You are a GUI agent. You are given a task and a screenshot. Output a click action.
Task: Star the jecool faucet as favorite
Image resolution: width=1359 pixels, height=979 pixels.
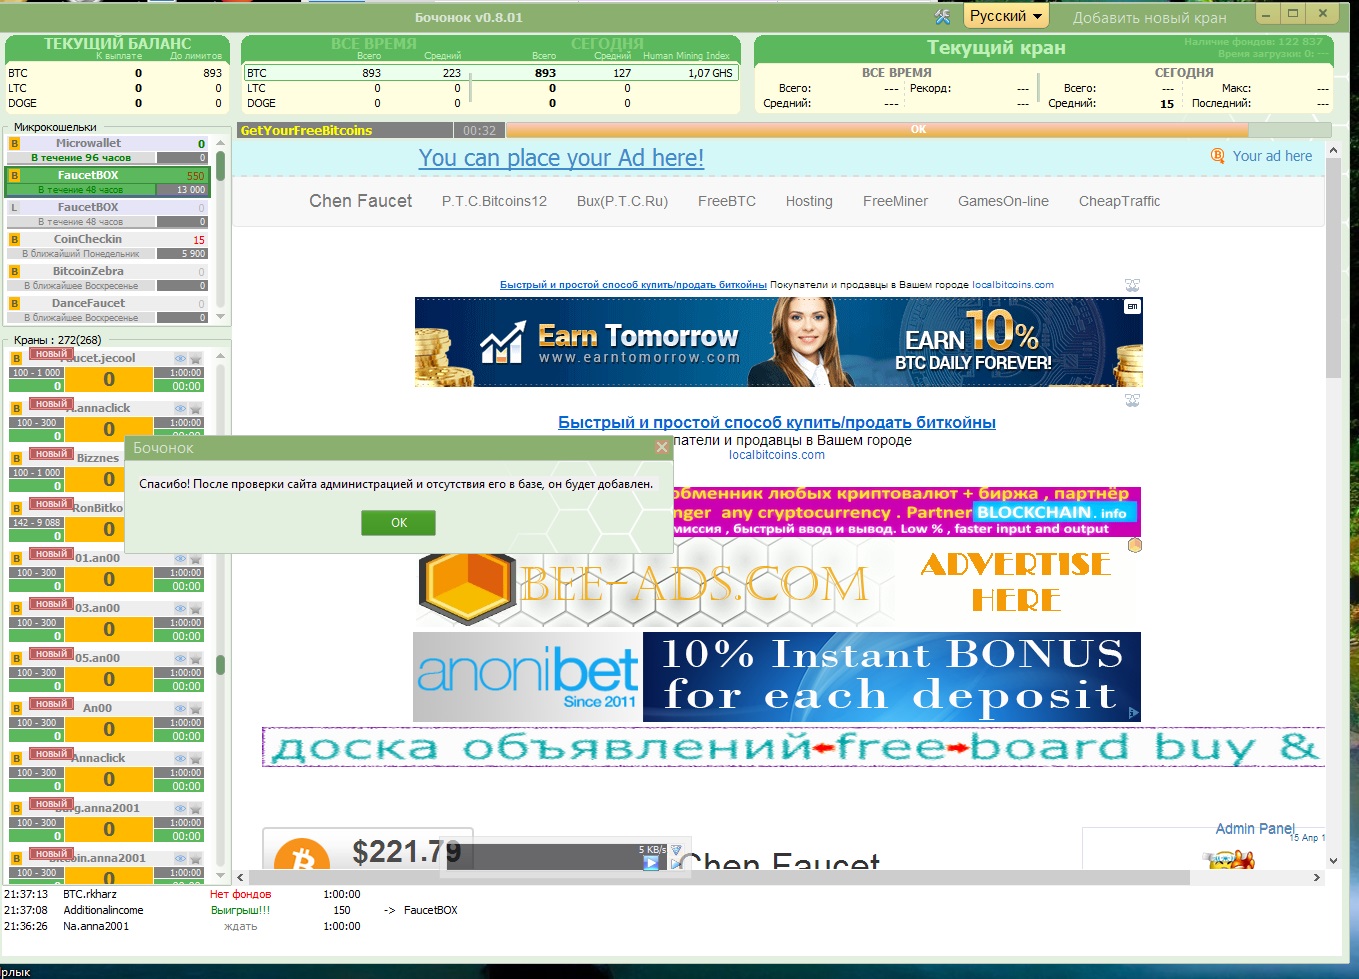[x=196, y=358]
